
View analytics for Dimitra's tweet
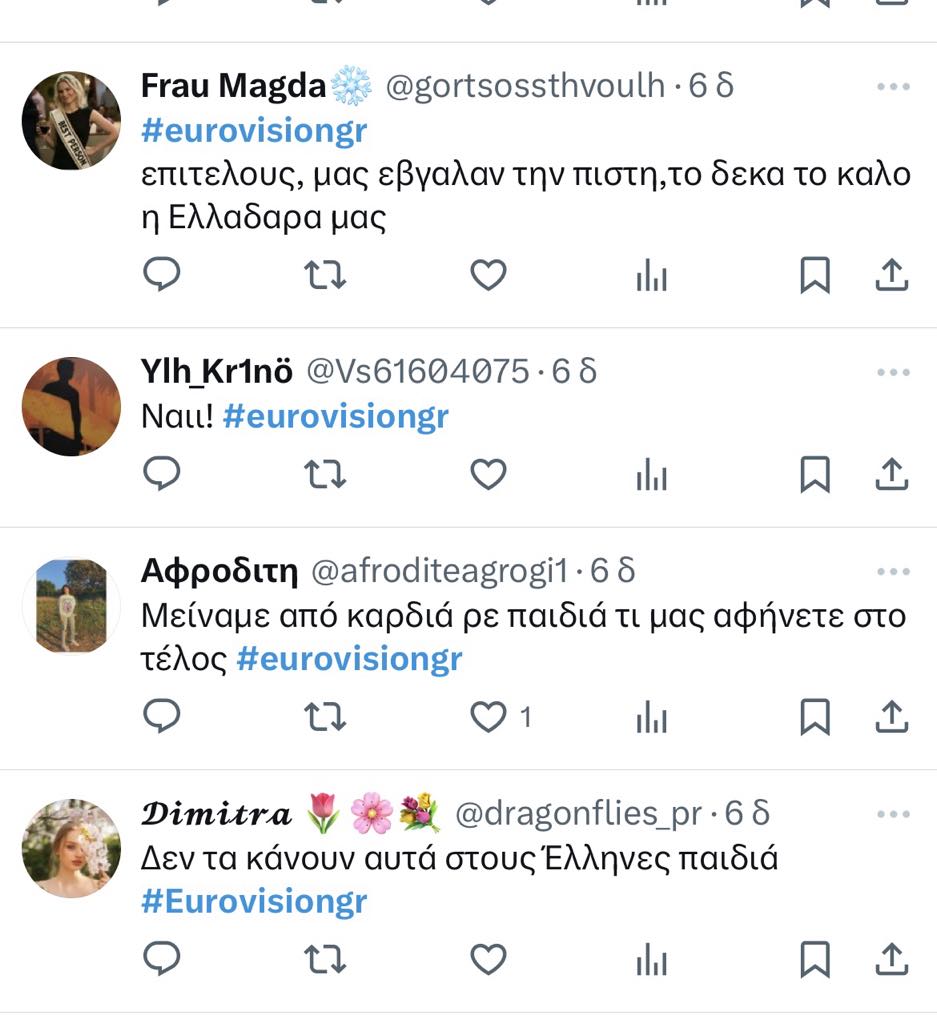pos(651,960)
